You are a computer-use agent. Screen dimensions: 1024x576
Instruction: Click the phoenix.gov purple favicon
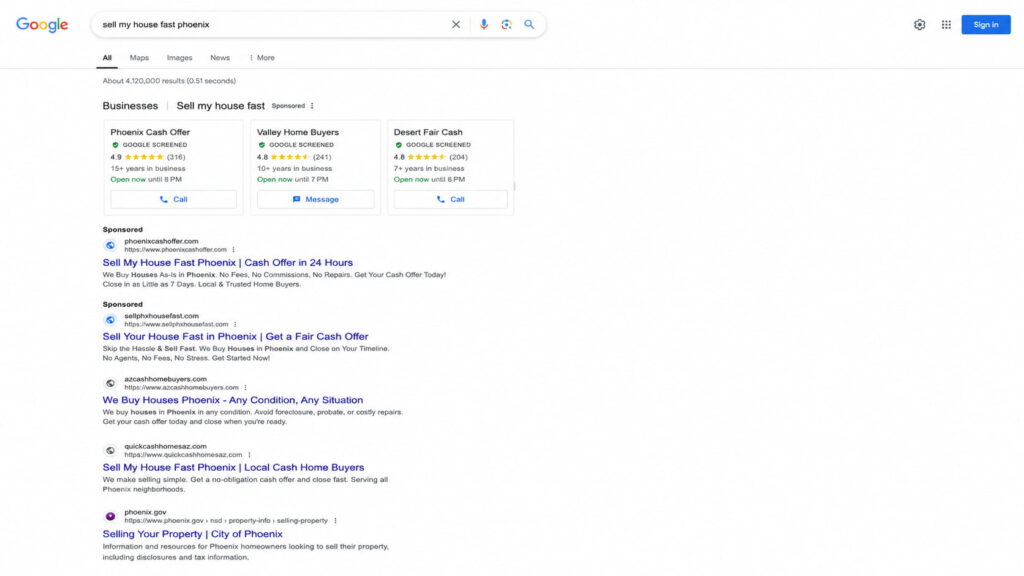point(110,517)
